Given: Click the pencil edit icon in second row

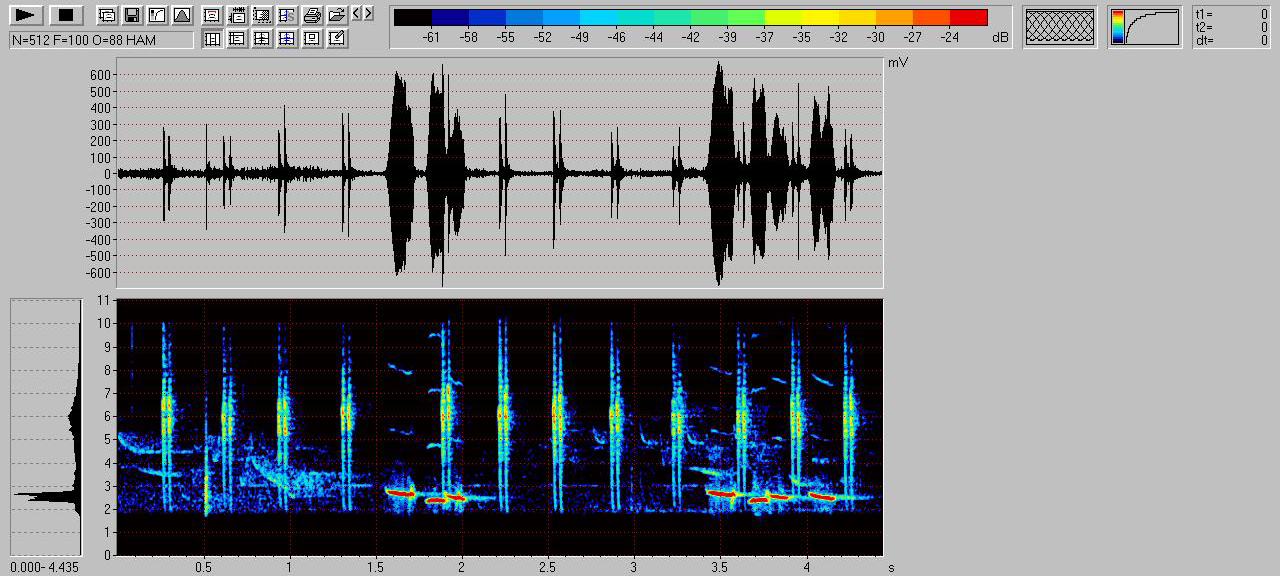Looking at the screenshot, I should 337,39.
